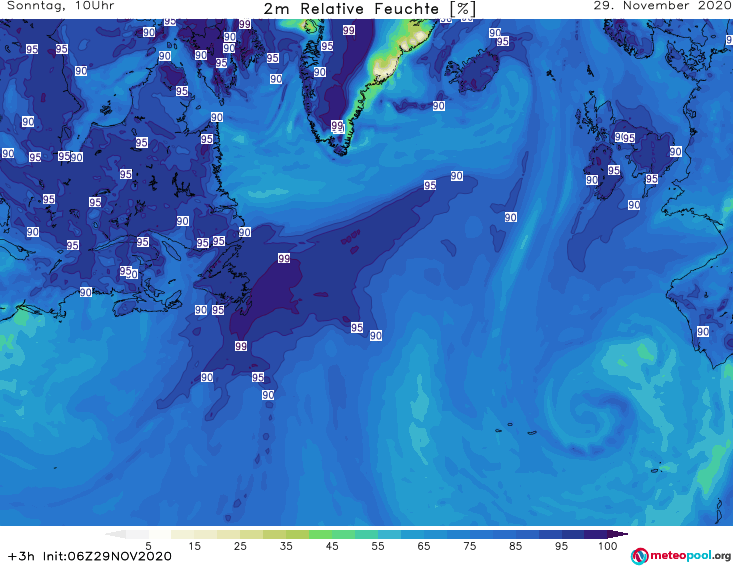Click the "90" contour label over northern England
733x566 pixels.
pyautogui.click(x=676, y=151)
